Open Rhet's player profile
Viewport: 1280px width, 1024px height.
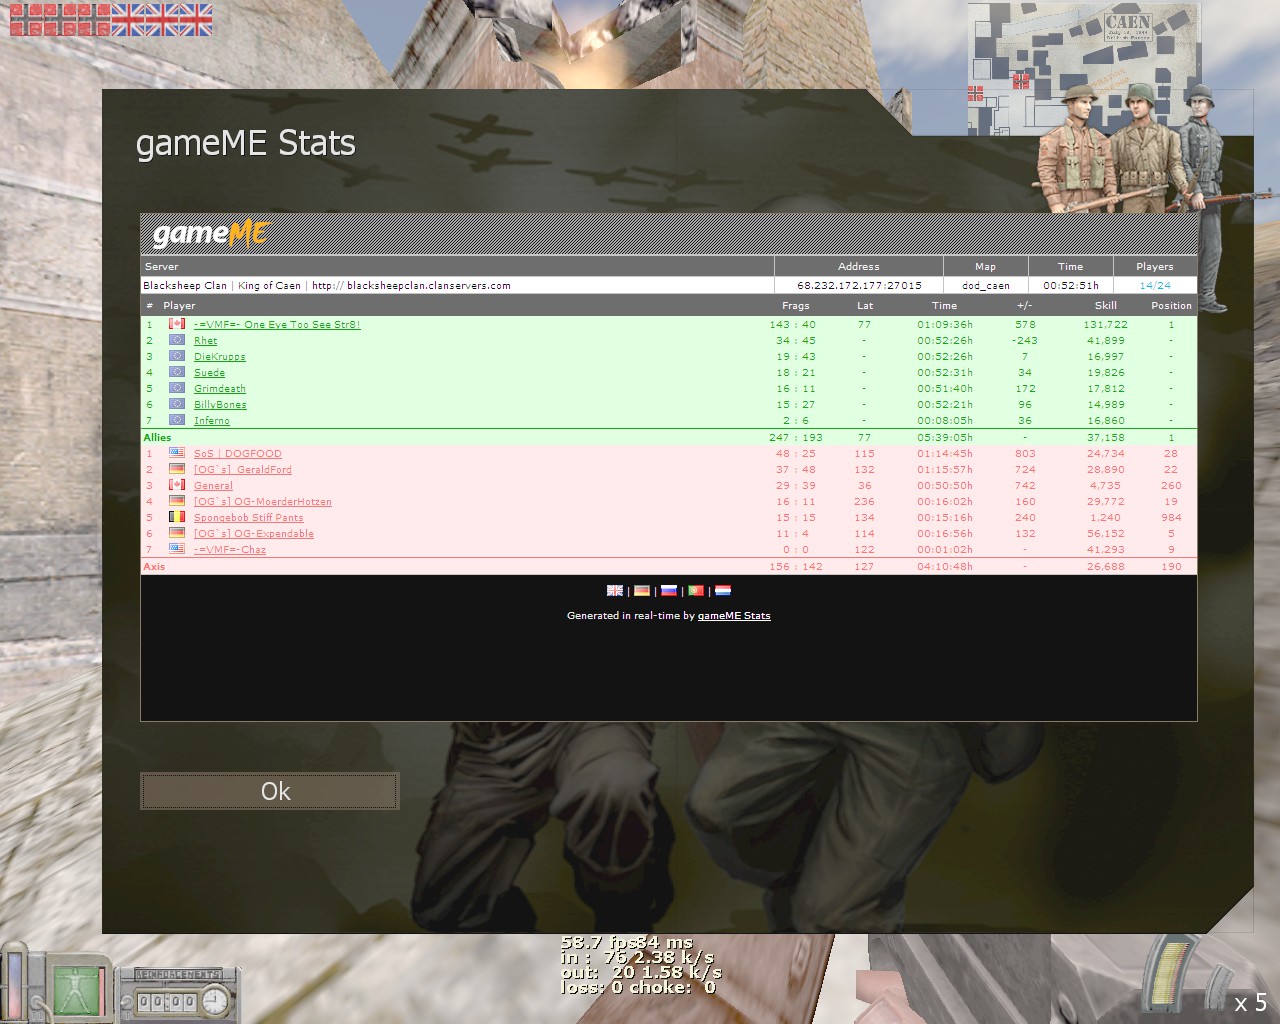coord(205,340)
